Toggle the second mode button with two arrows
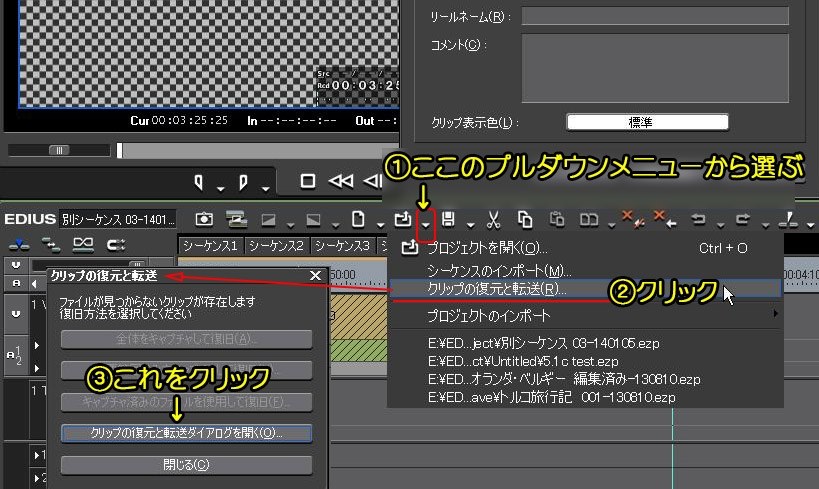The image size is (819, 489). coord(51,244)
